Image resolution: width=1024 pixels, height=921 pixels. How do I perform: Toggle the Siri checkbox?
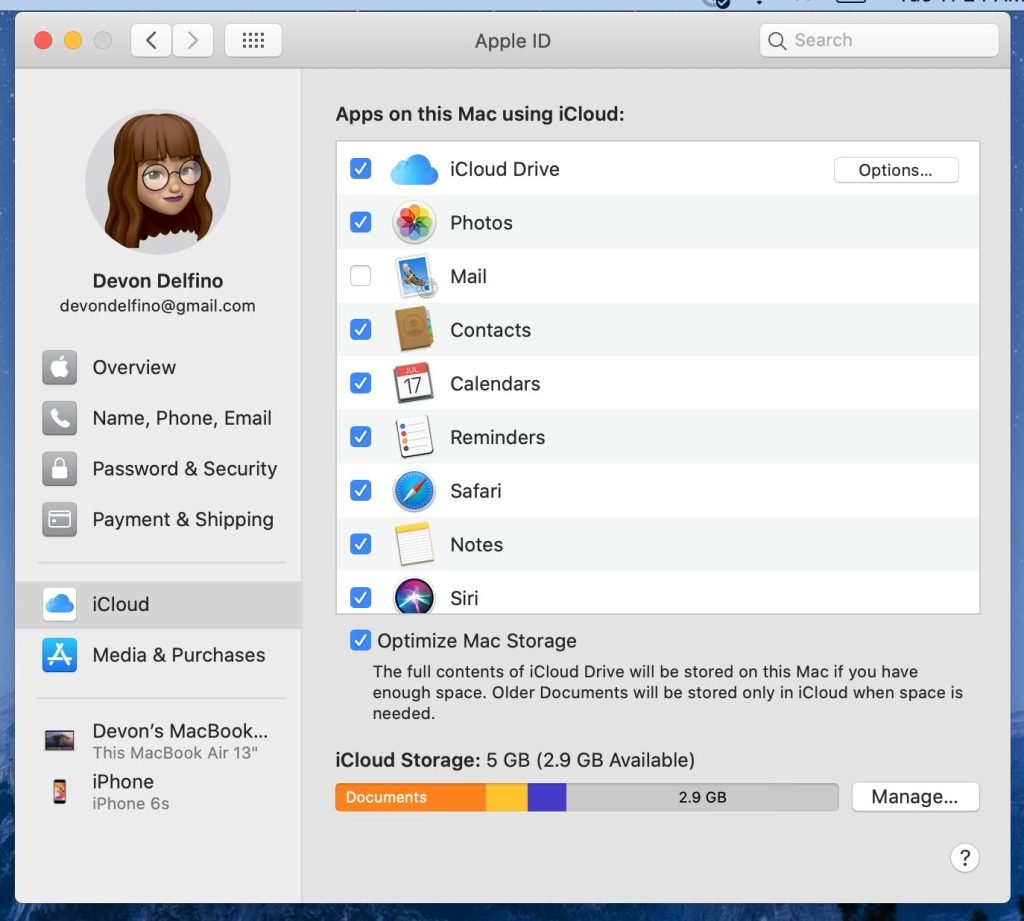(360, 597)
